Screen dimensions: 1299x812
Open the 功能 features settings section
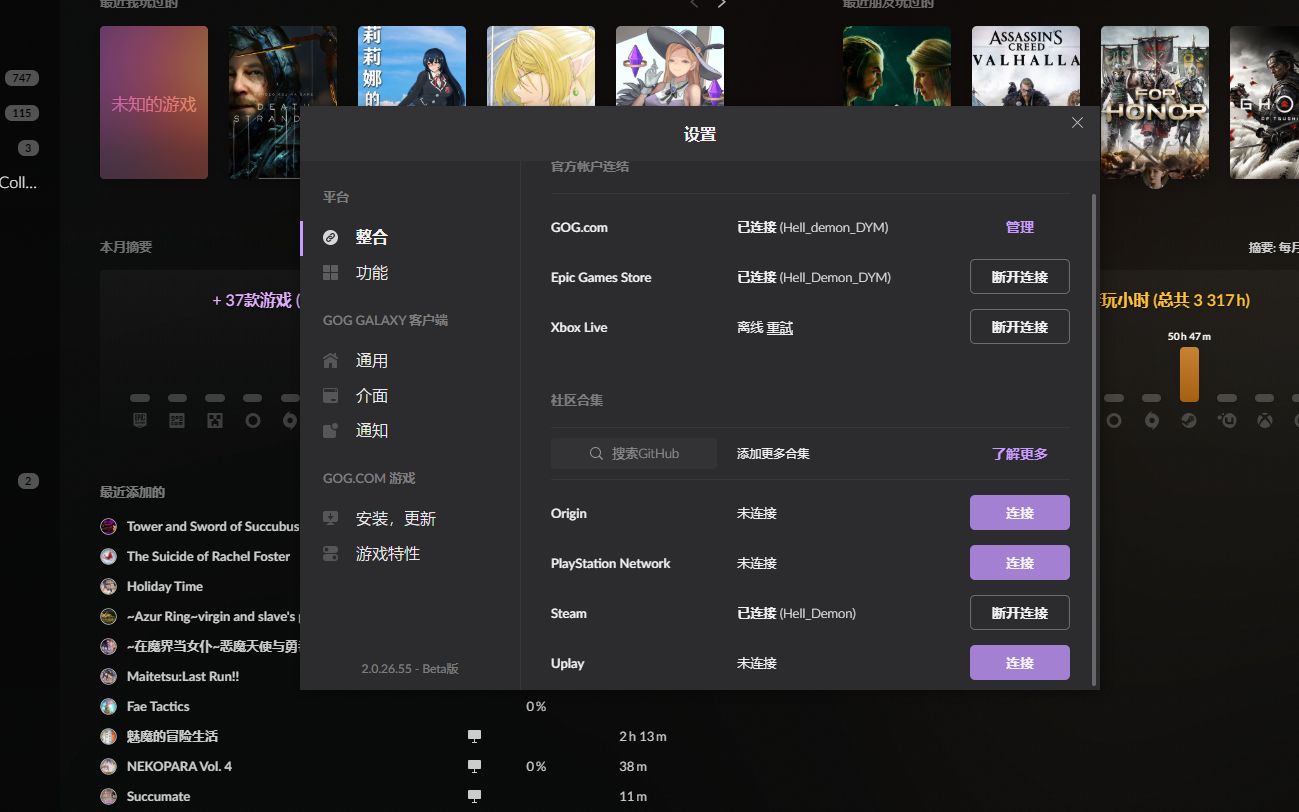pos(371,273)
